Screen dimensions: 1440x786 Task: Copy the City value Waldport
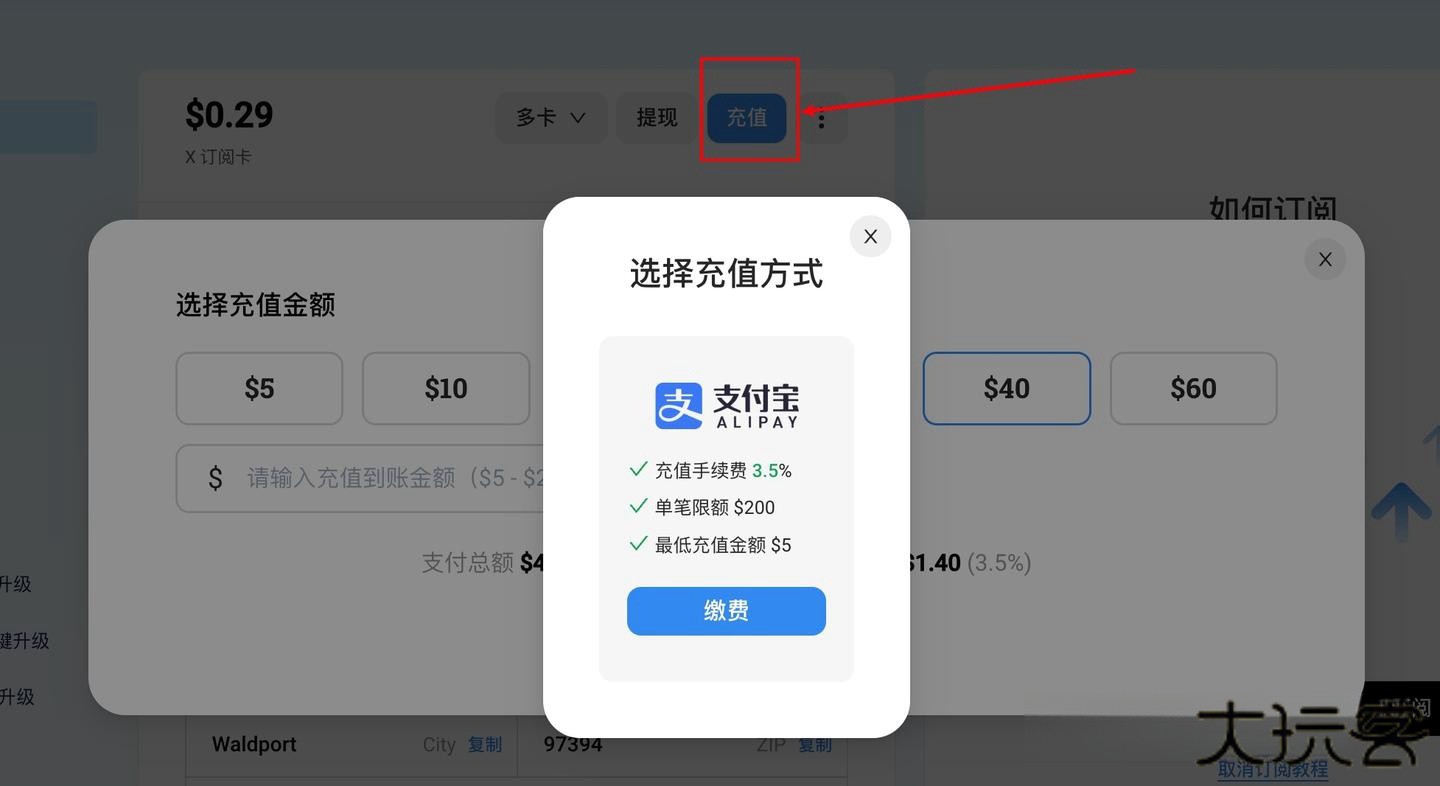(x=485, y=744)
